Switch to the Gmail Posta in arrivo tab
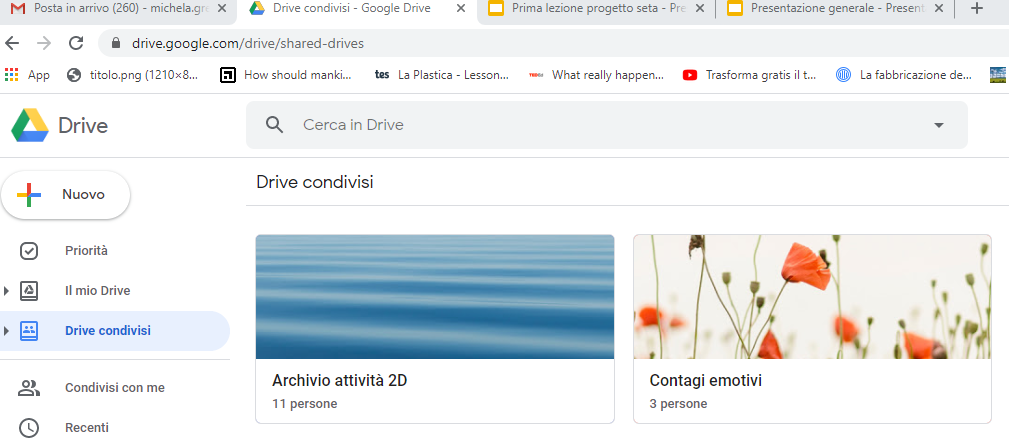The width and height of the screenshot is (1009, 443). click(x=116, y=9)
